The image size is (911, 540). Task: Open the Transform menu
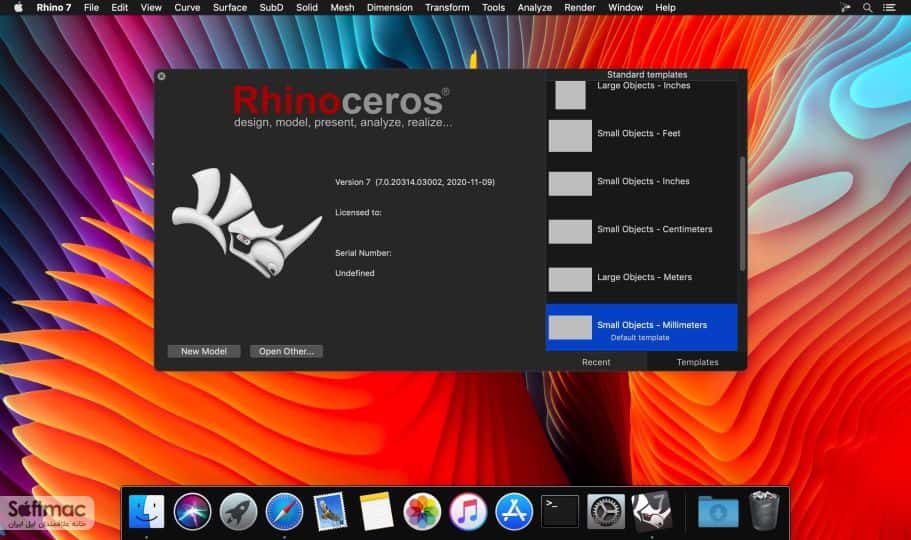447,8
